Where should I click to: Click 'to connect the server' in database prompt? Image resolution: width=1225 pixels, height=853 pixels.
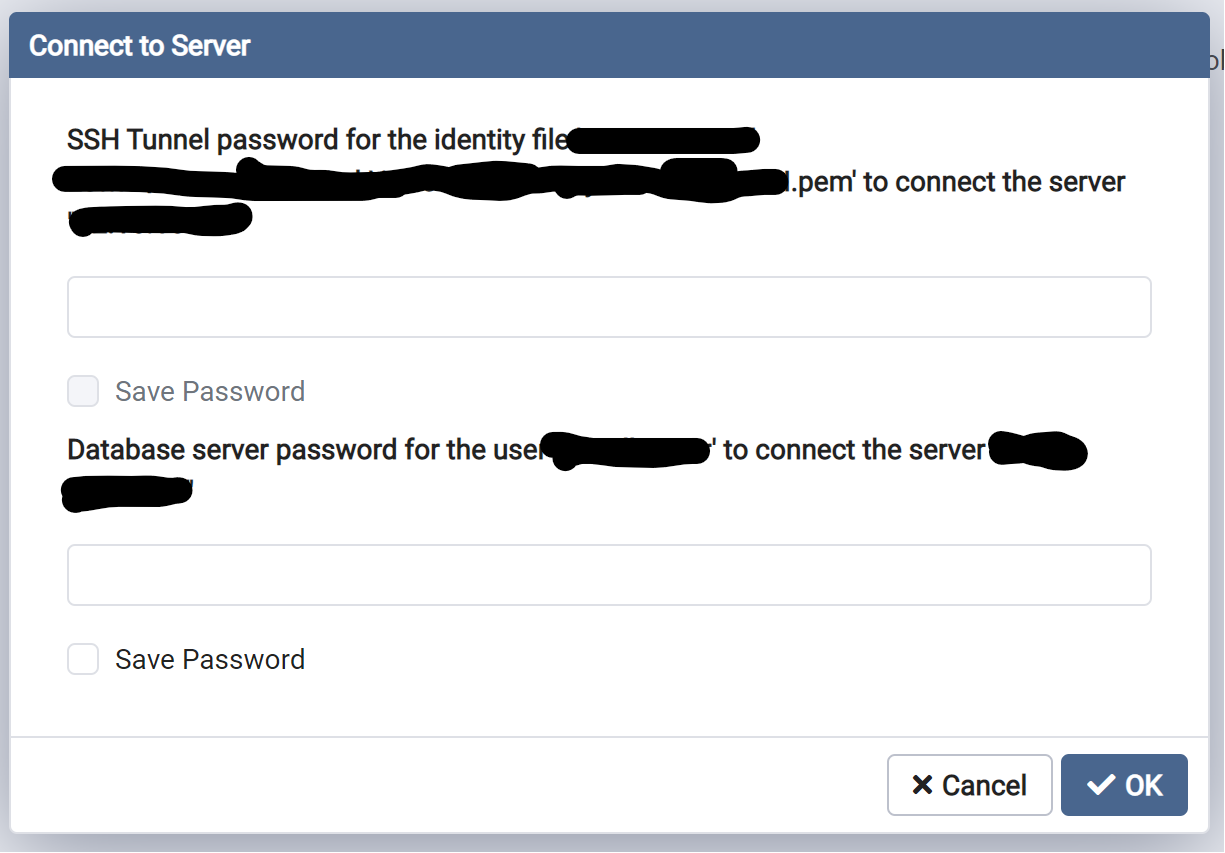click(x=855, y=450)
